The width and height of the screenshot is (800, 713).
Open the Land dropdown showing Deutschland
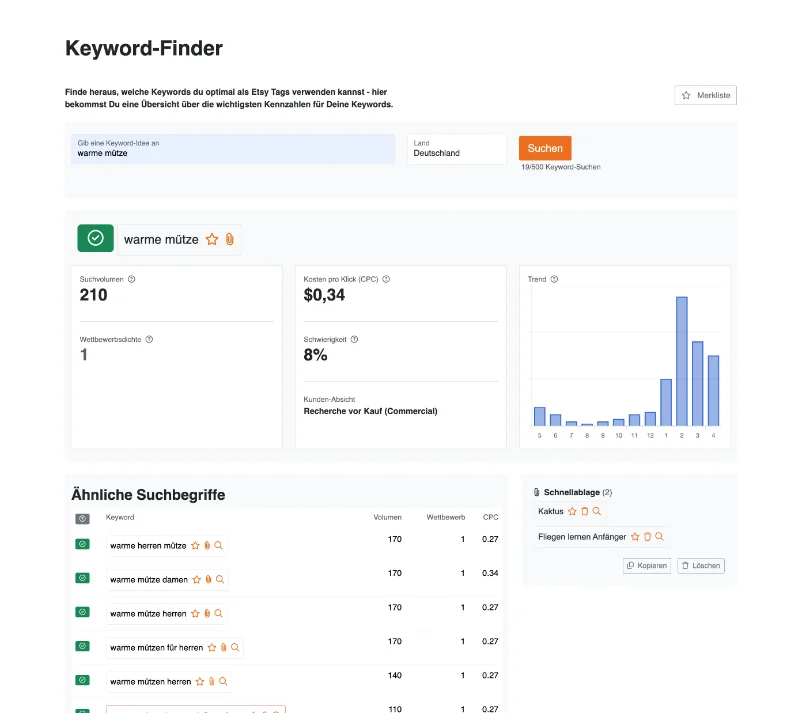point(456,149)
